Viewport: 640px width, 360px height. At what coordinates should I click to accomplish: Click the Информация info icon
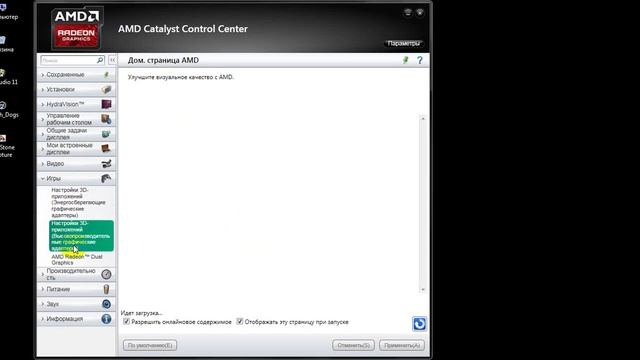click(106, 319)
